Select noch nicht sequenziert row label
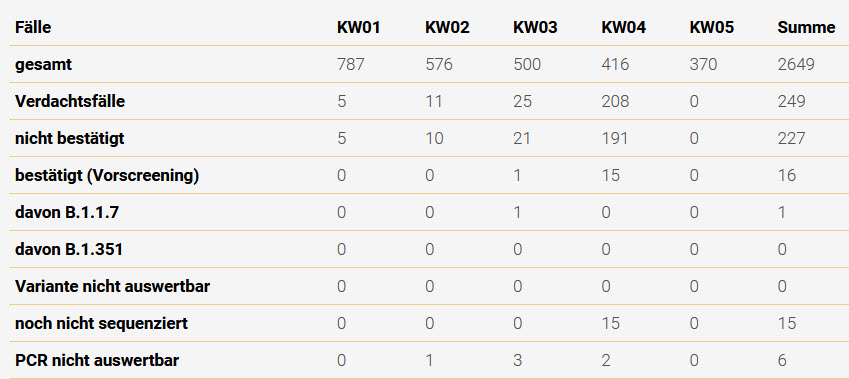This screenshot has height=379, width=849. [x=101, y=324]
